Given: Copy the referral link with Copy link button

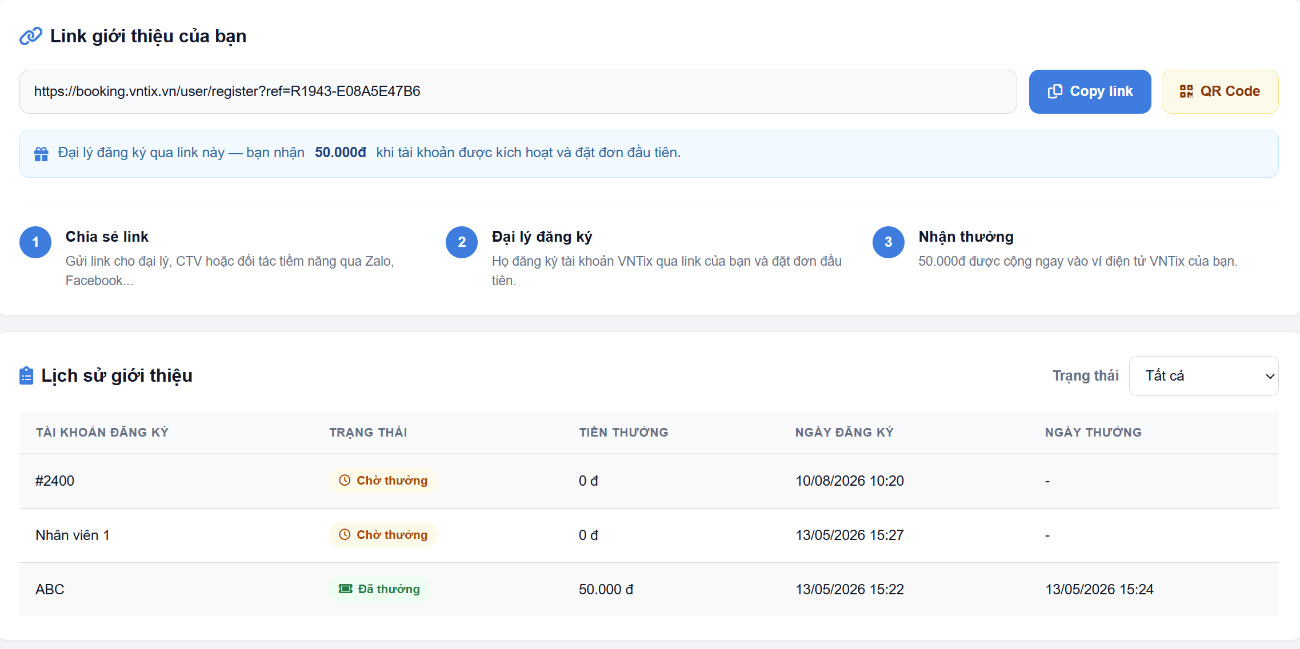Looking at the screenshot, I should [x=1090, y=91].
